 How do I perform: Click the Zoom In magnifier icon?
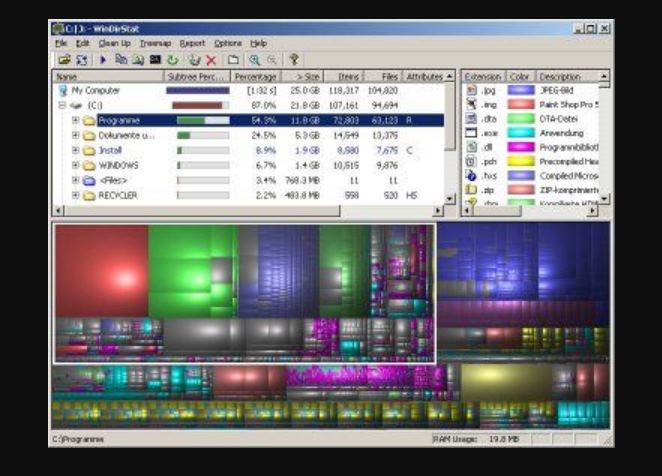255,60
